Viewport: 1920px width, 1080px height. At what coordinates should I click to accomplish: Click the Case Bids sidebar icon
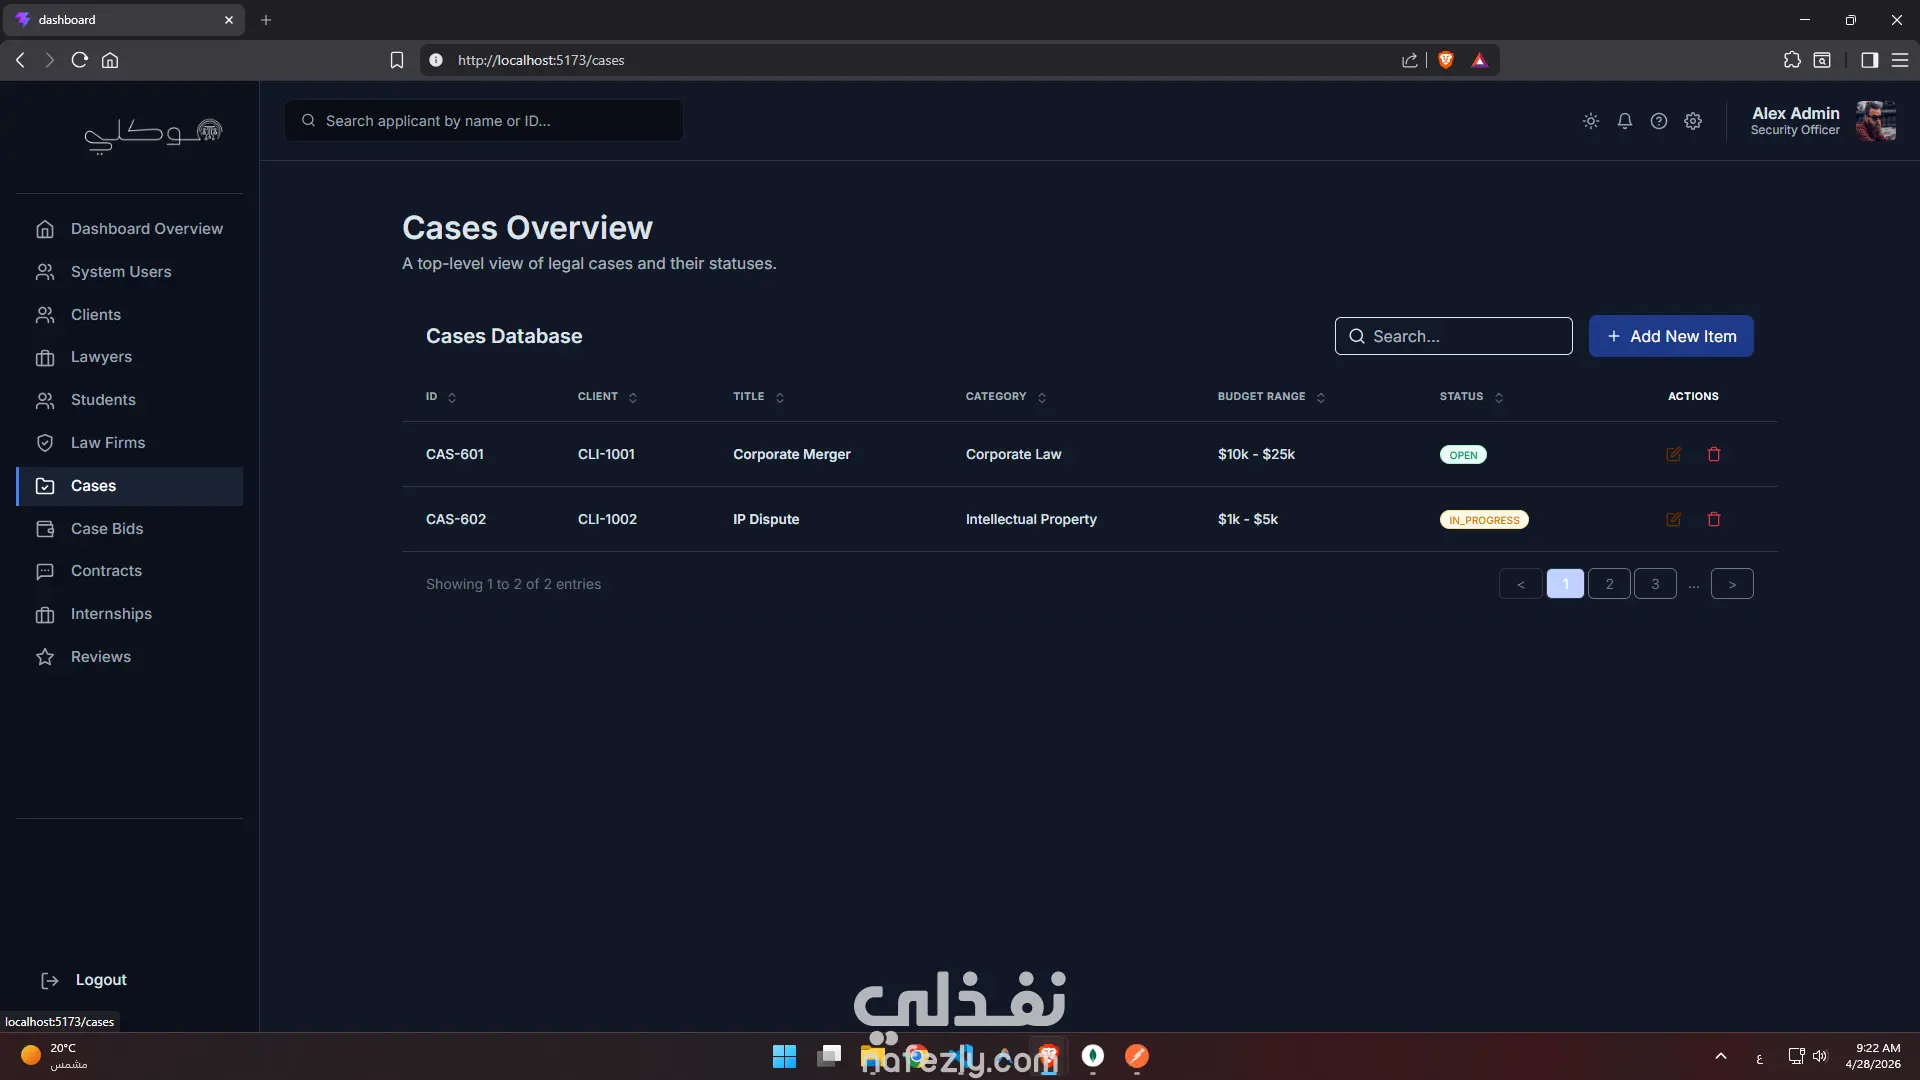(45, 529)
